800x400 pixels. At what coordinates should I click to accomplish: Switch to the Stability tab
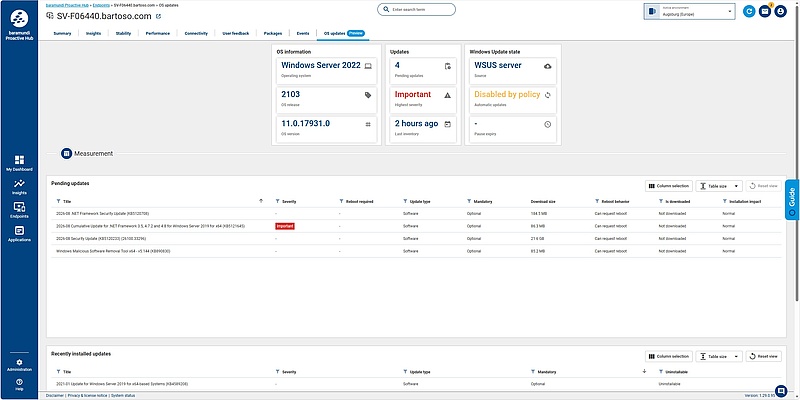pos(123,33)
